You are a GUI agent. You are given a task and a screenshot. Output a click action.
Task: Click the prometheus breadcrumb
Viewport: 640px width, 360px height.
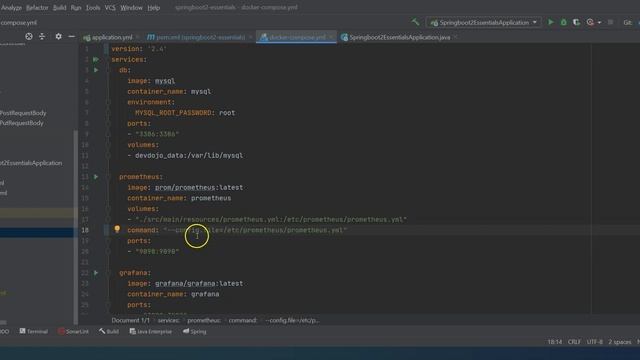[204, 320]
